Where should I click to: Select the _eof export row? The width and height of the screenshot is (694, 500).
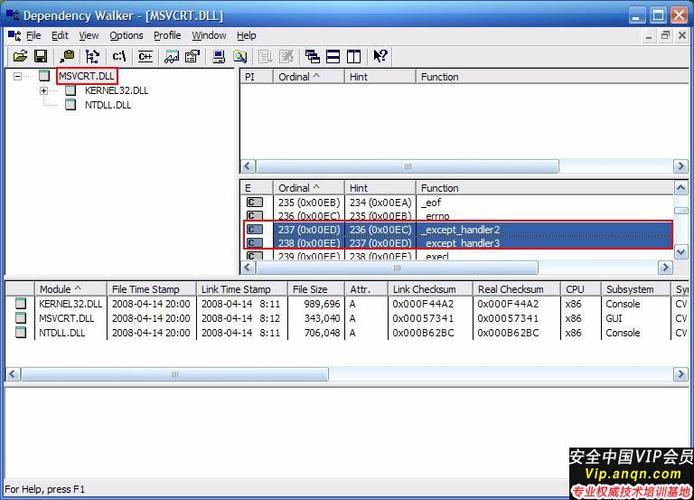pyautogui.click(x=458, y=202)
